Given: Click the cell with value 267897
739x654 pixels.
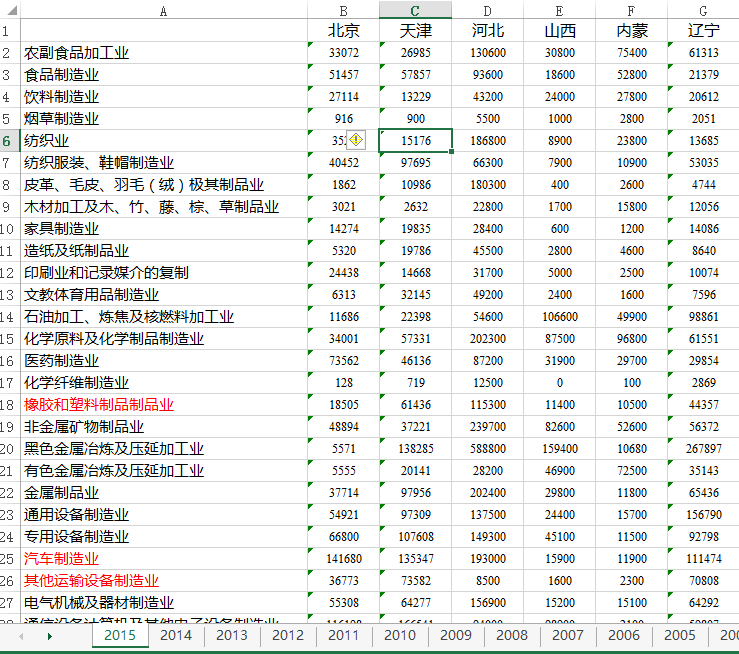Looking at the screenshot, I should coord(703,449).
